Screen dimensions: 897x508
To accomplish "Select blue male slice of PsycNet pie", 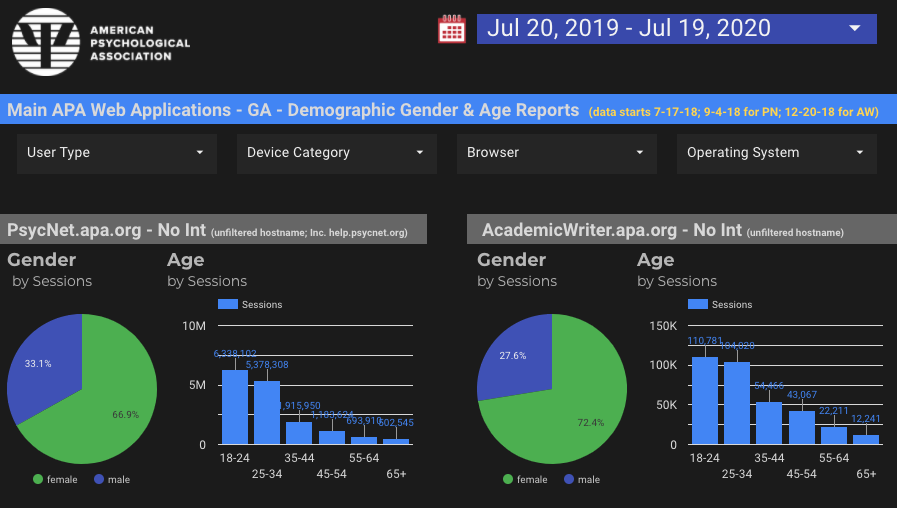I will click(x=40, y=365).
